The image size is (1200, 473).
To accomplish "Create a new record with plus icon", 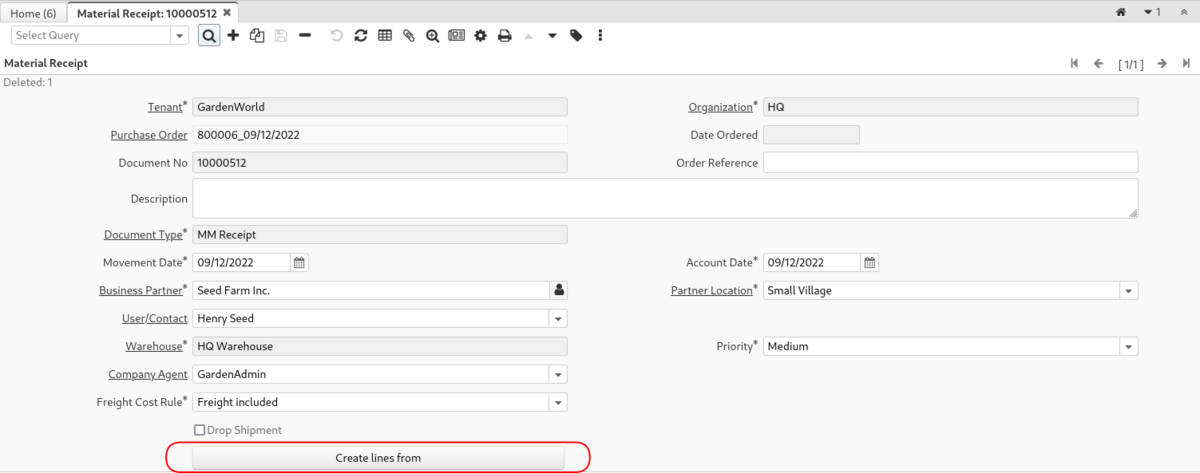I will tap(233, 35).
